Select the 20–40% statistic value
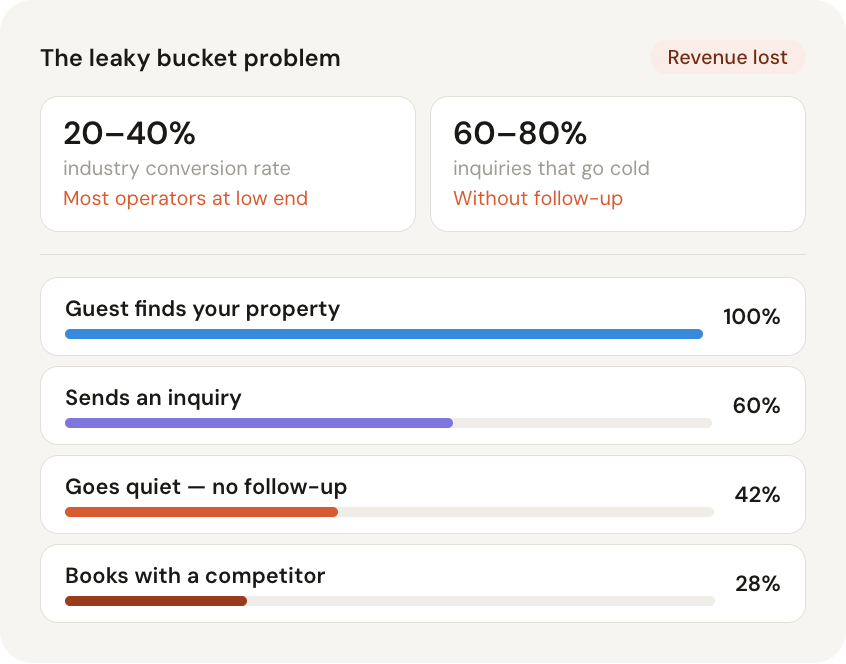This screenshot has width=846, height=664. click(129, 133)
